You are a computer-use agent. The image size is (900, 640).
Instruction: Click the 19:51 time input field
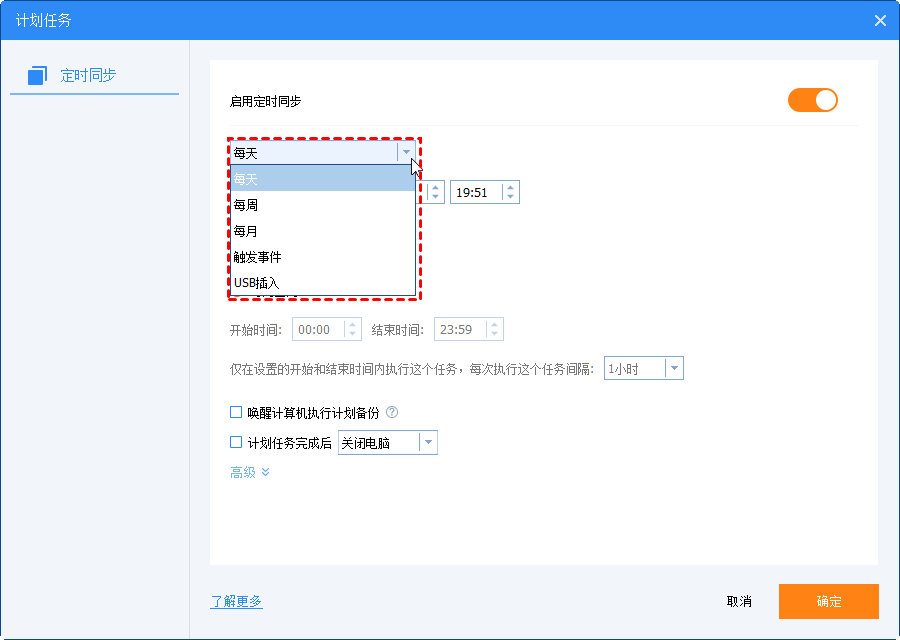pyautogui.click(x=475, y=192)
